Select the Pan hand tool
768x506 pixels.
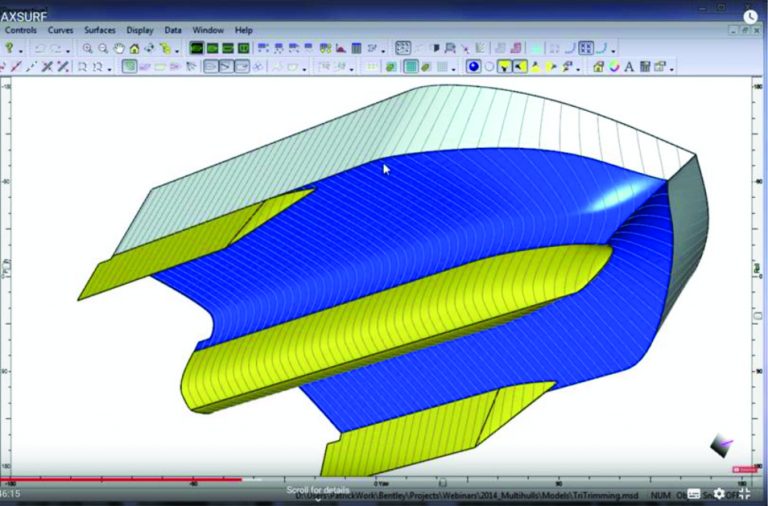[118, 48]
